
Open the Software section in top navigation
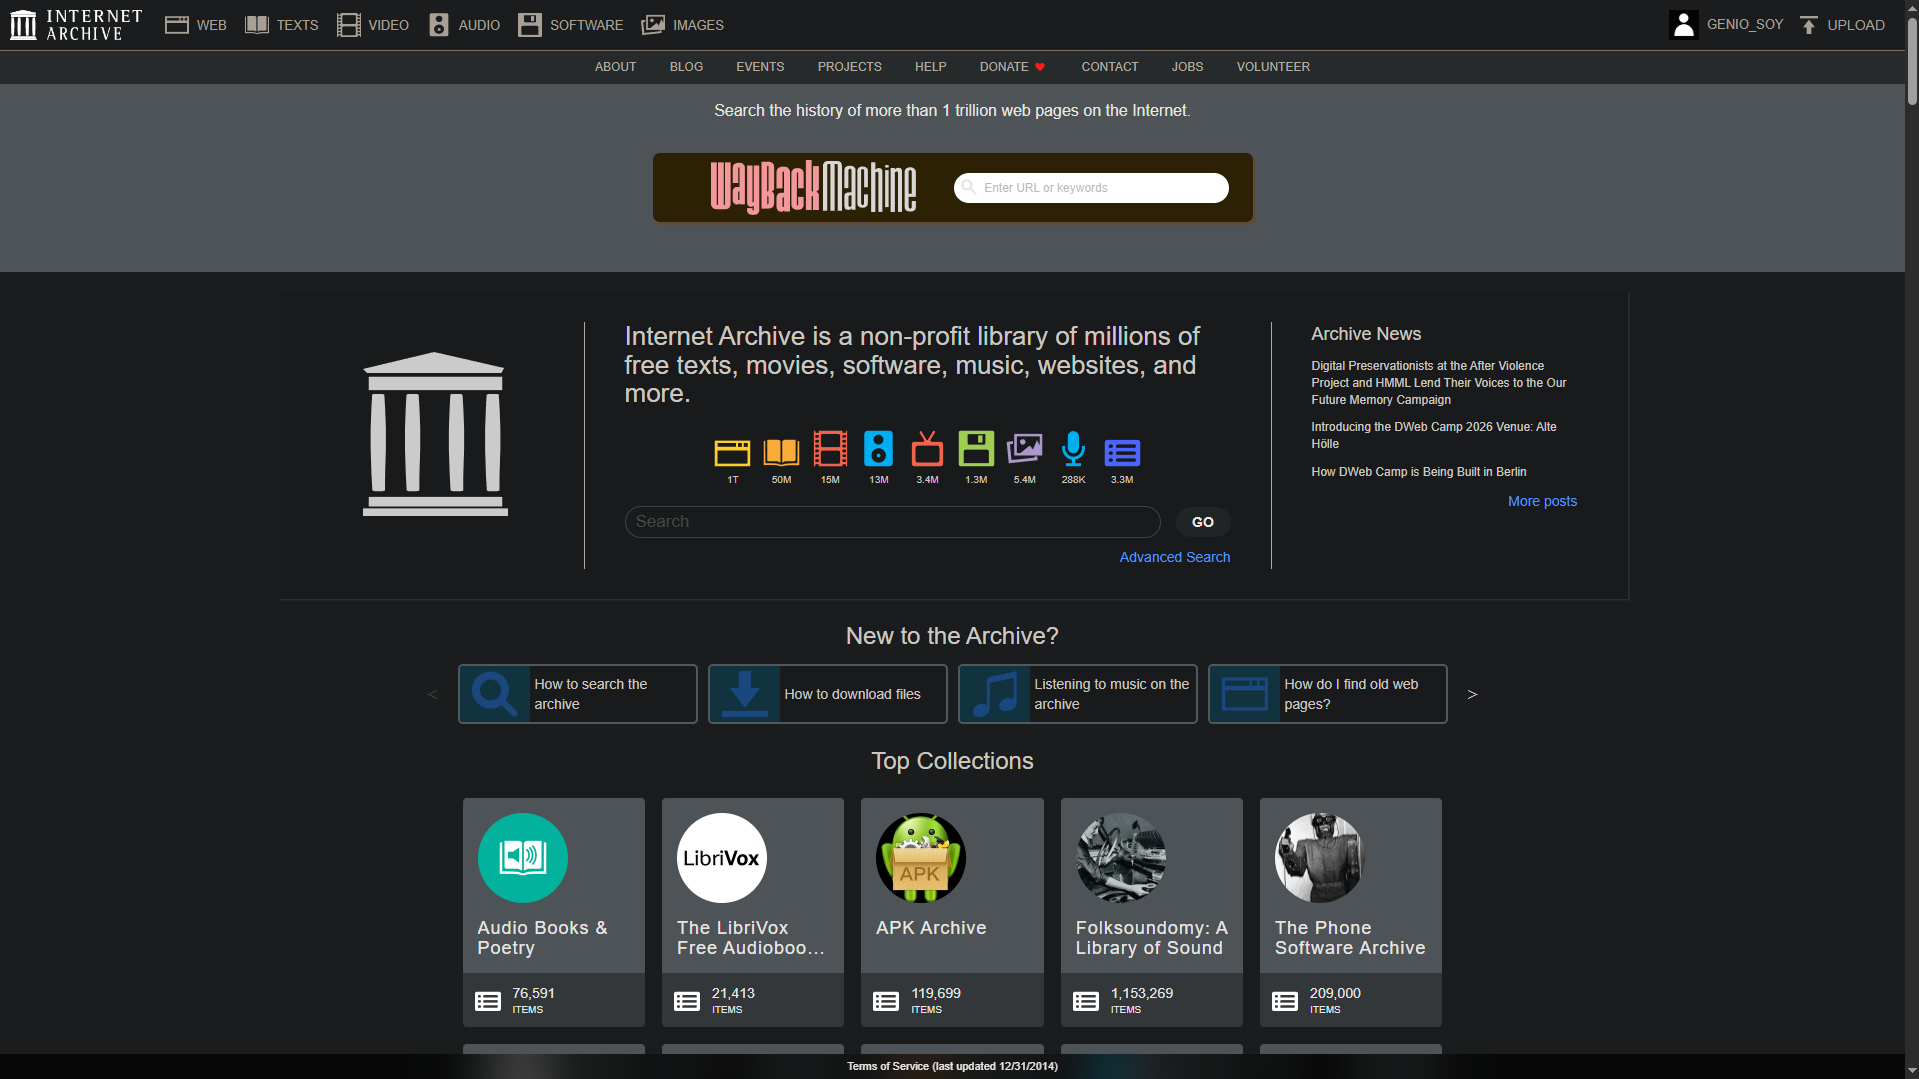(x=571, y=25)
